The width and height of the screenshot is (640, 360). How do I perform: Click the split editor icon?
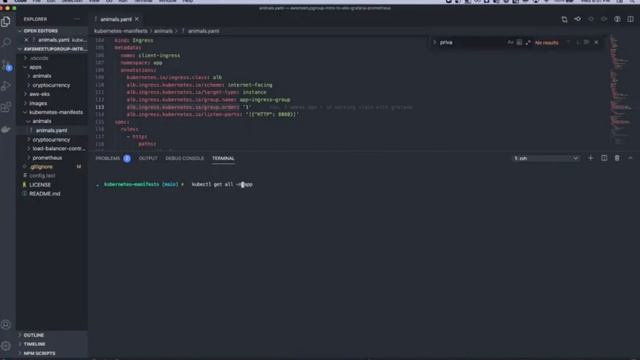[x=631, y=19]
